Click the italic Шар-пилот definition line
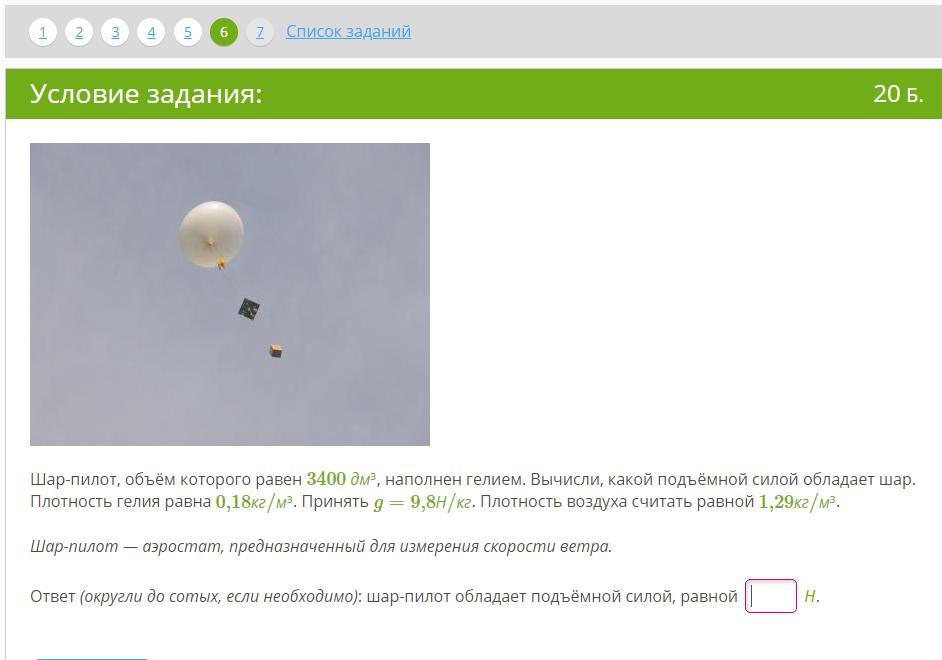Screen dimensions: 942x660 [x=321, y=546]
